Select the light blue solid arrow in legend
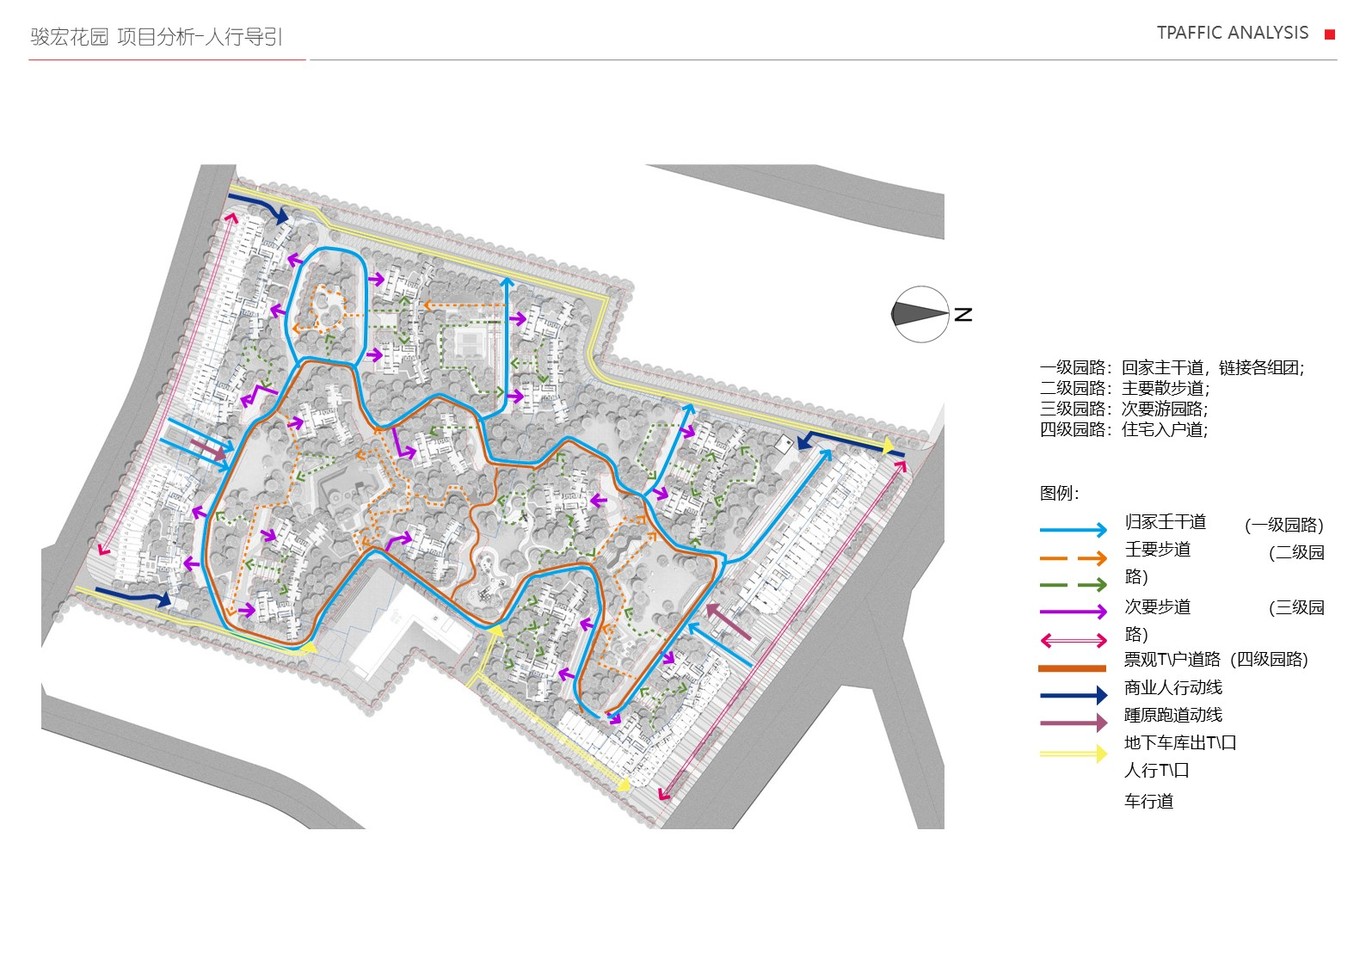This screenshot has width=1366, height=966. [x=1073, y=530]
